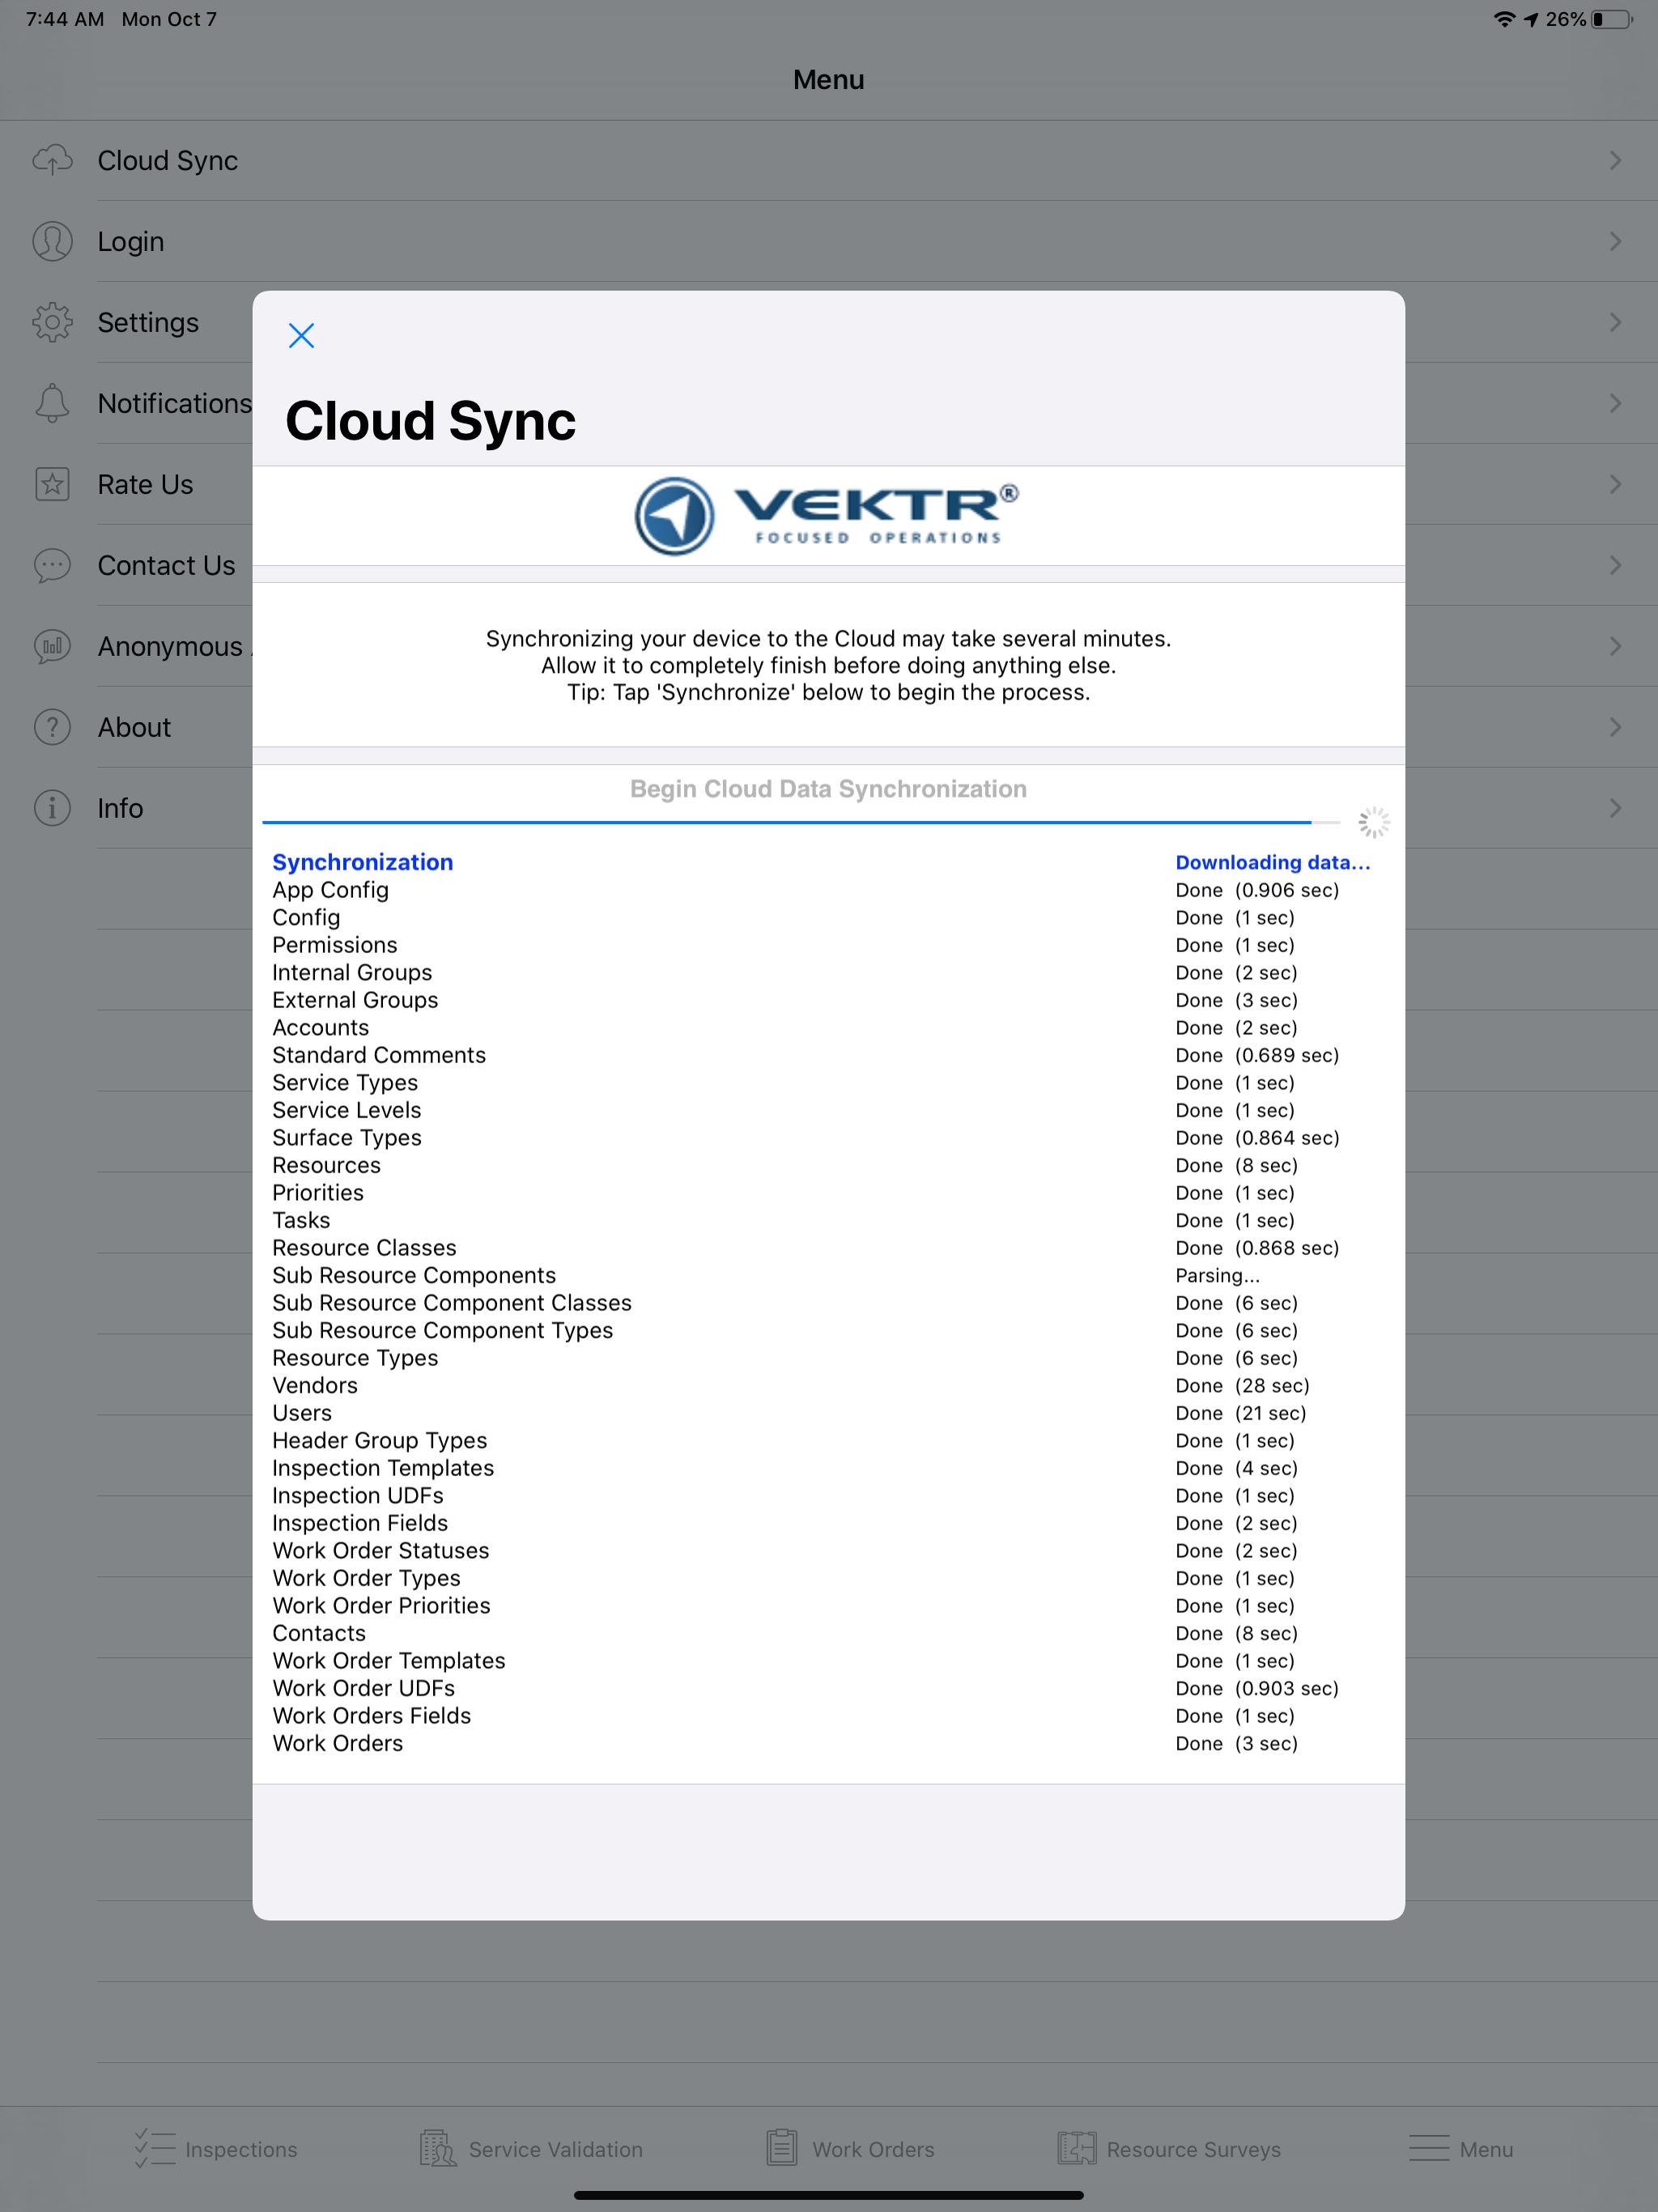Tap the Surface Types sync row
Screen dimensions: 1658x2212
(x=828, y=1138)
